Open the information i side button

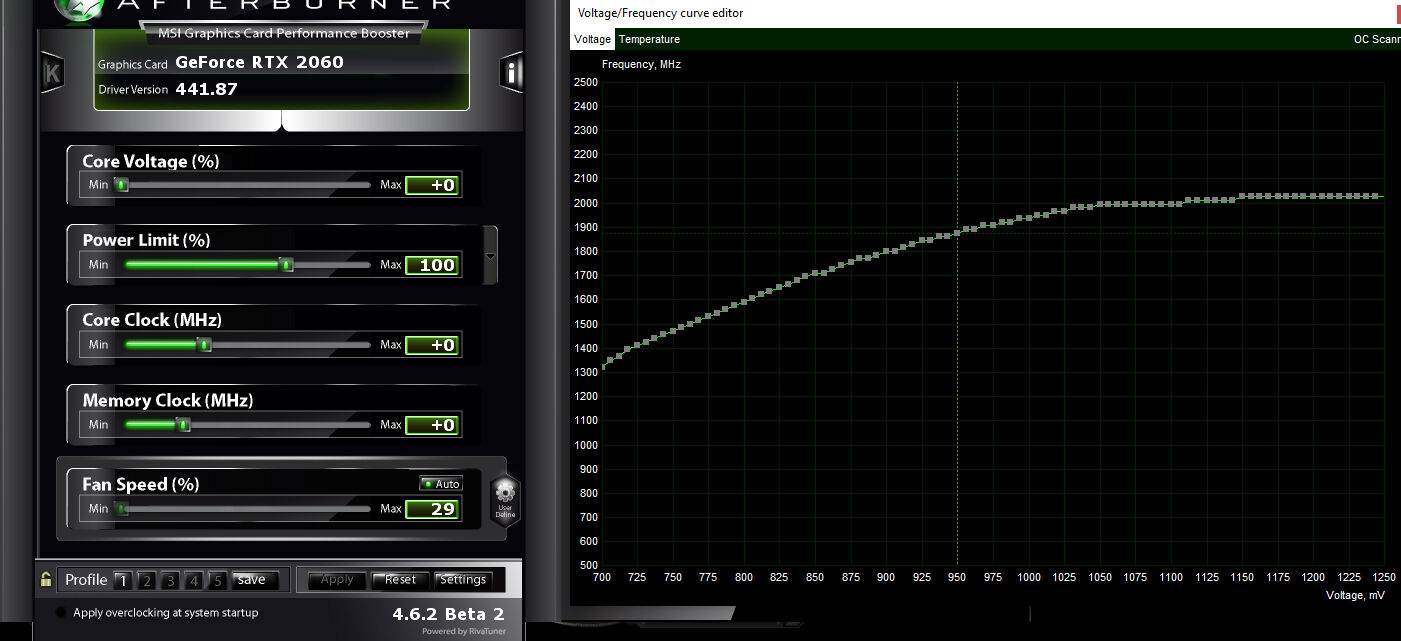point(511,73)
